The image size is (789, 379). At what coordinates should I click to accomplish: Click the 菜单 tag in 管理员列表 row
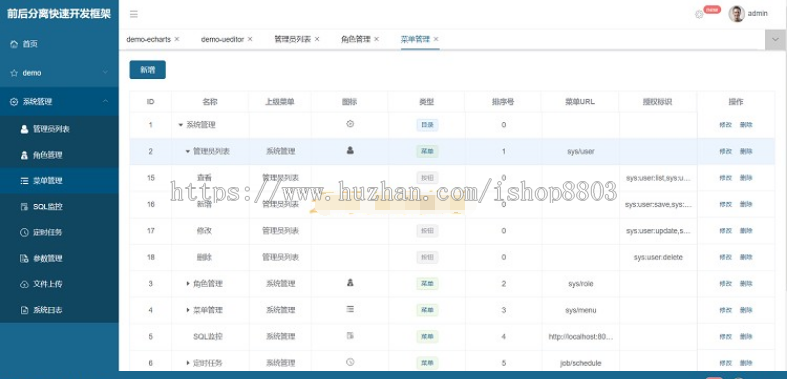tap(427, 151)
